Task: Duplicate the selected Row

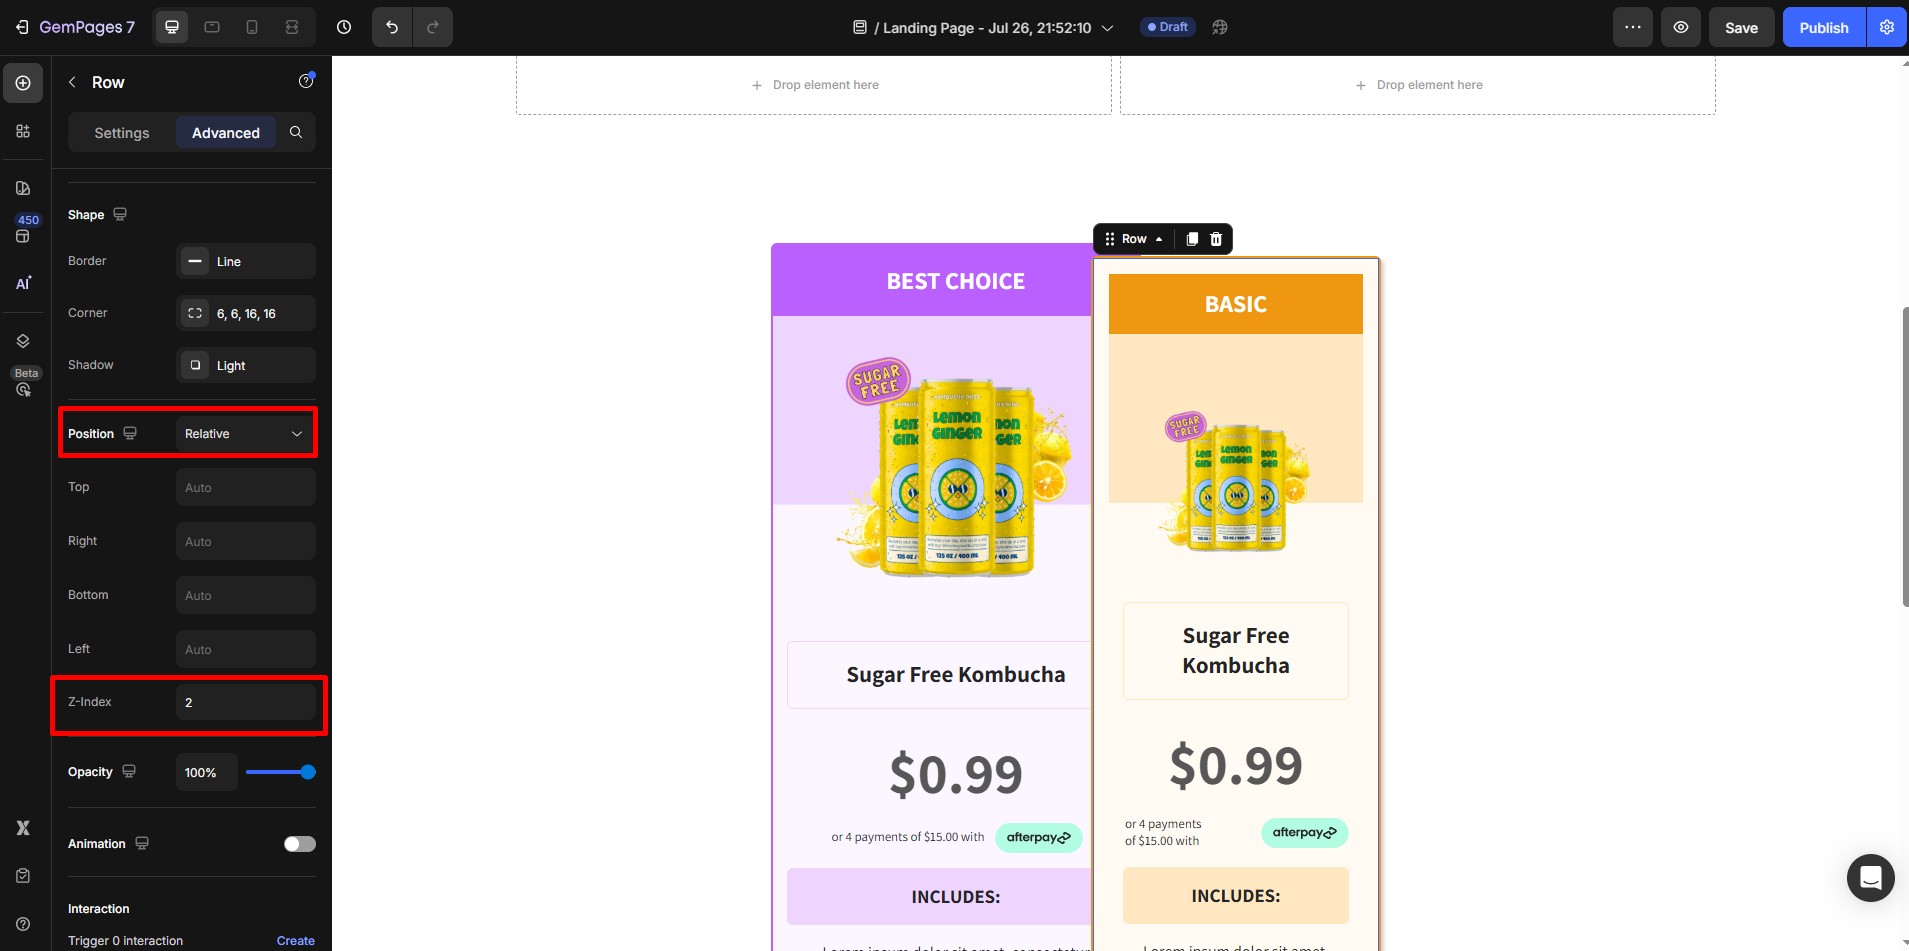Action: (x=1191, y=239)
